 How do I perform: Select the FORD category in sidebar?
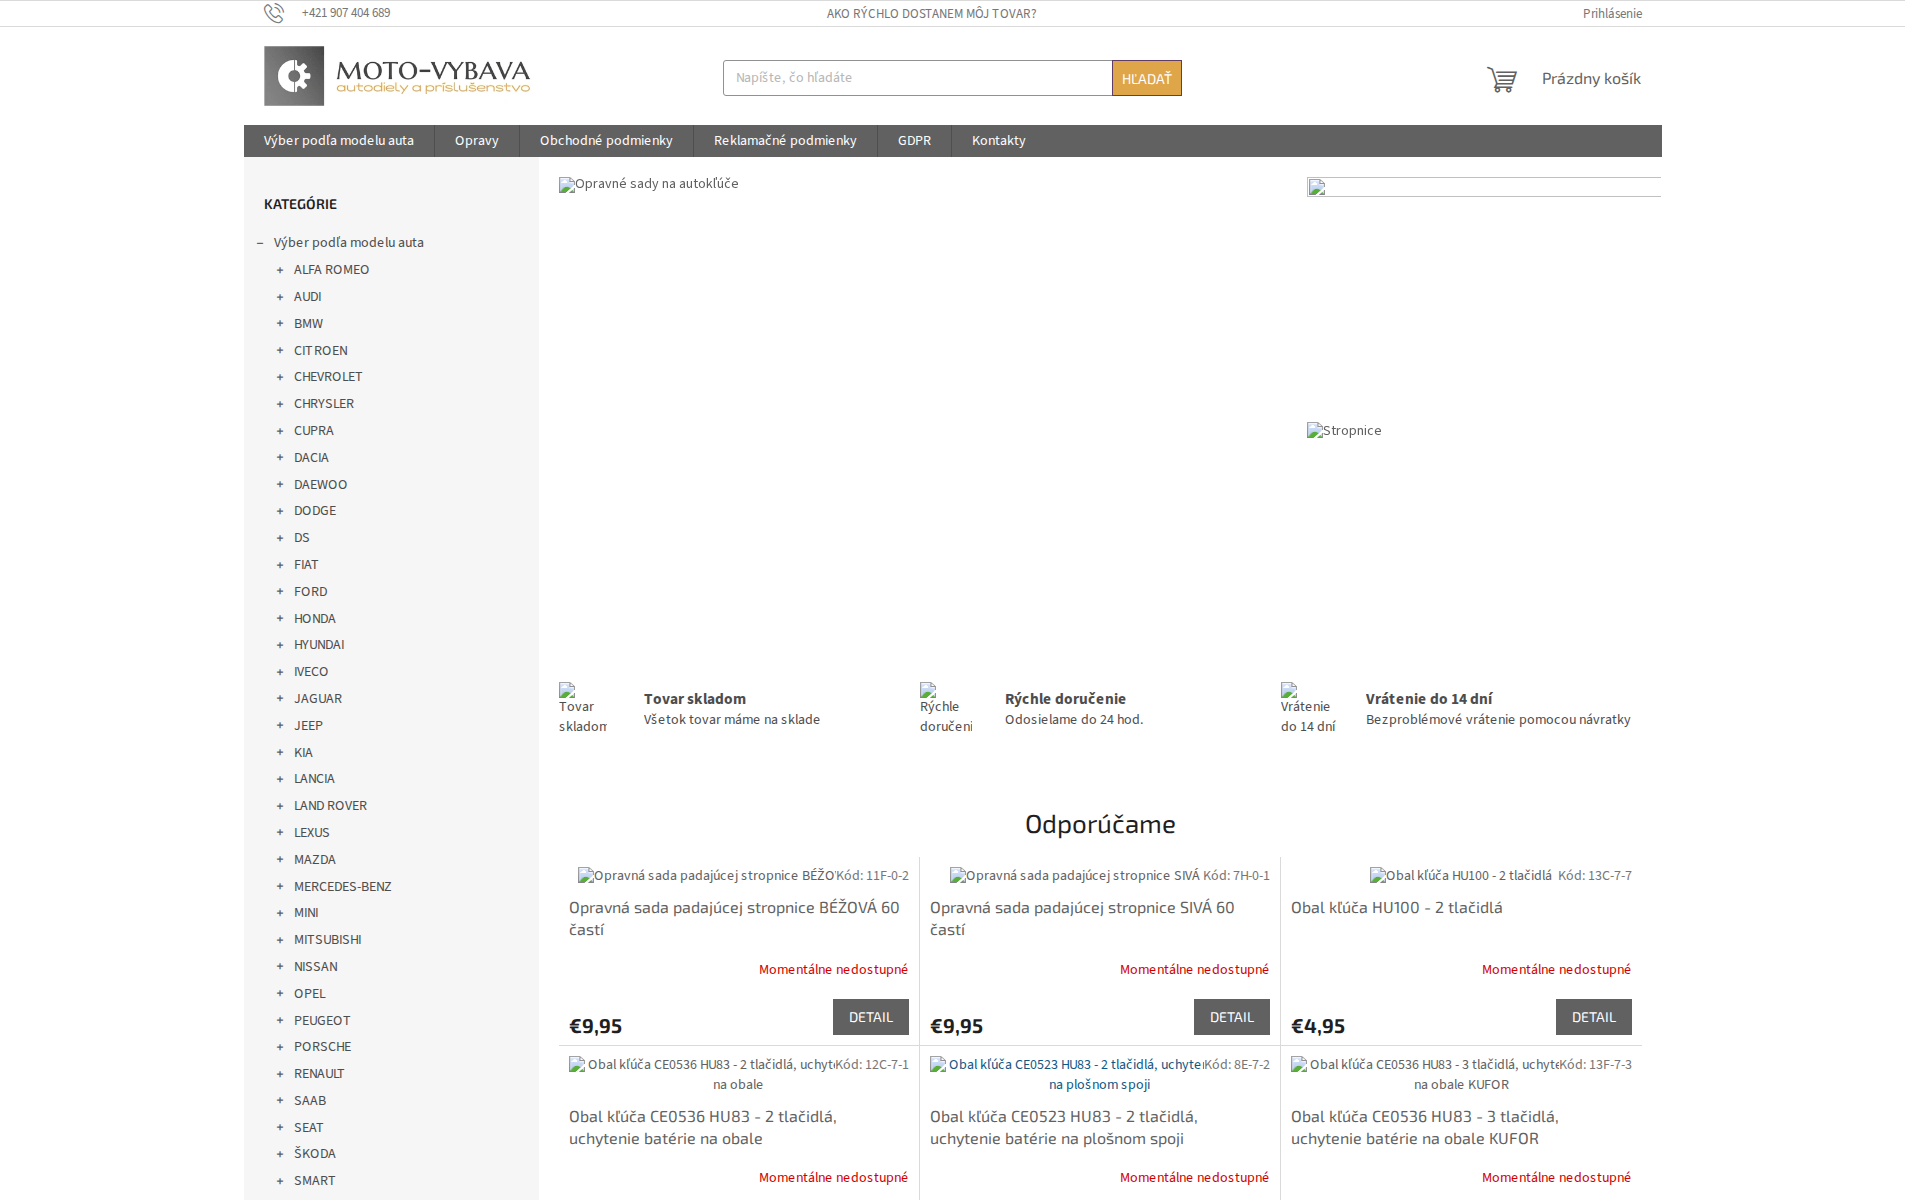(310, 591)
